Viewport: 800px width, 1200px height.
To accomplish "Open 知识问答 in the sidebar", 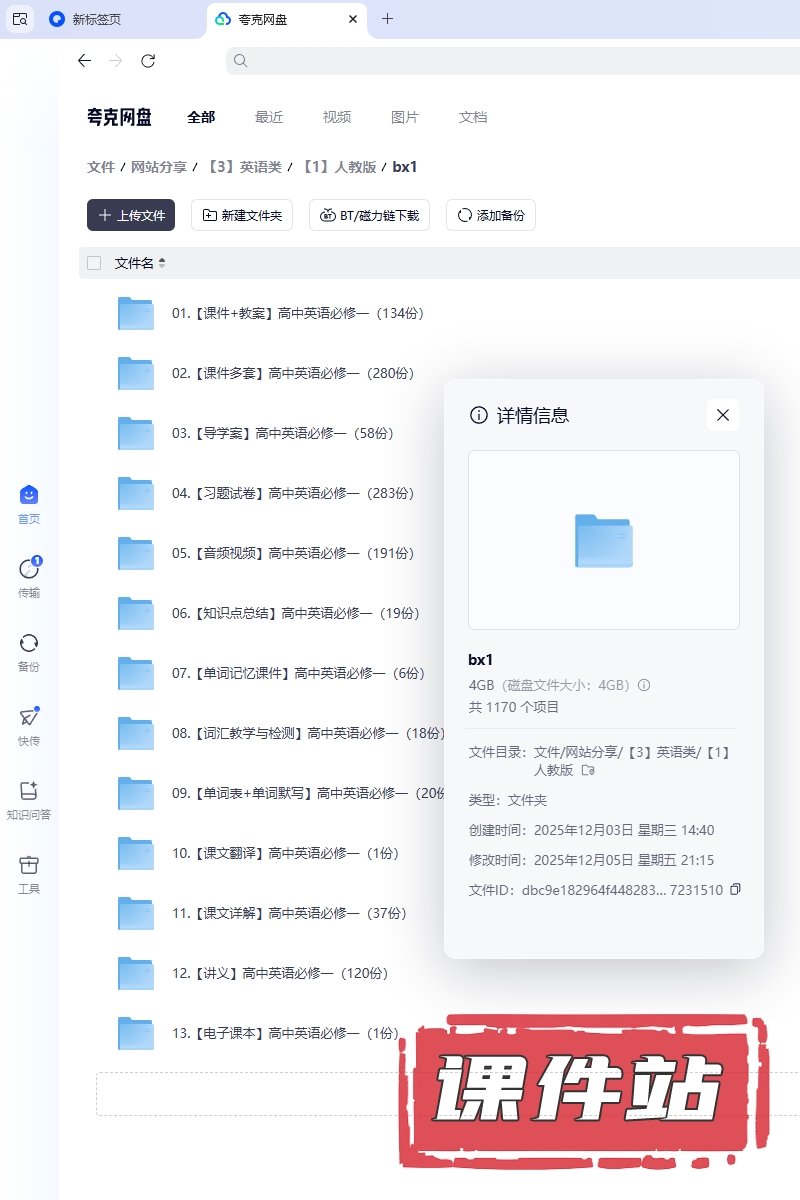I will point(29,791).
